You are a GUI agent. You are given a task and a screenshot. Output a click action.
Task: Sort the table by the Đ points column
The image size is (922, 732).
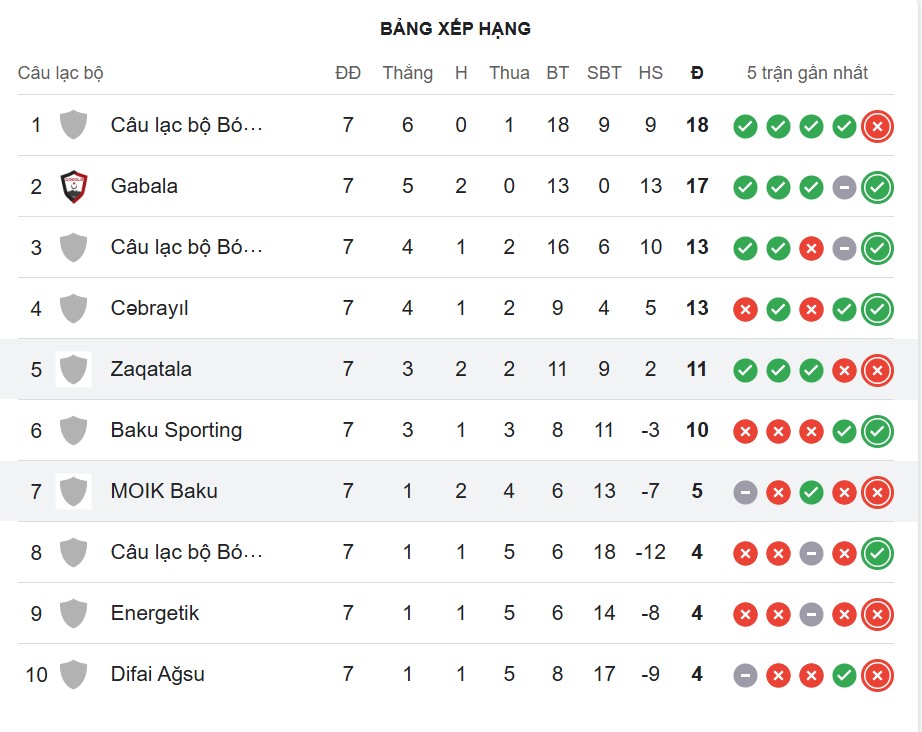pyautogui.click(x=697, y=73)
